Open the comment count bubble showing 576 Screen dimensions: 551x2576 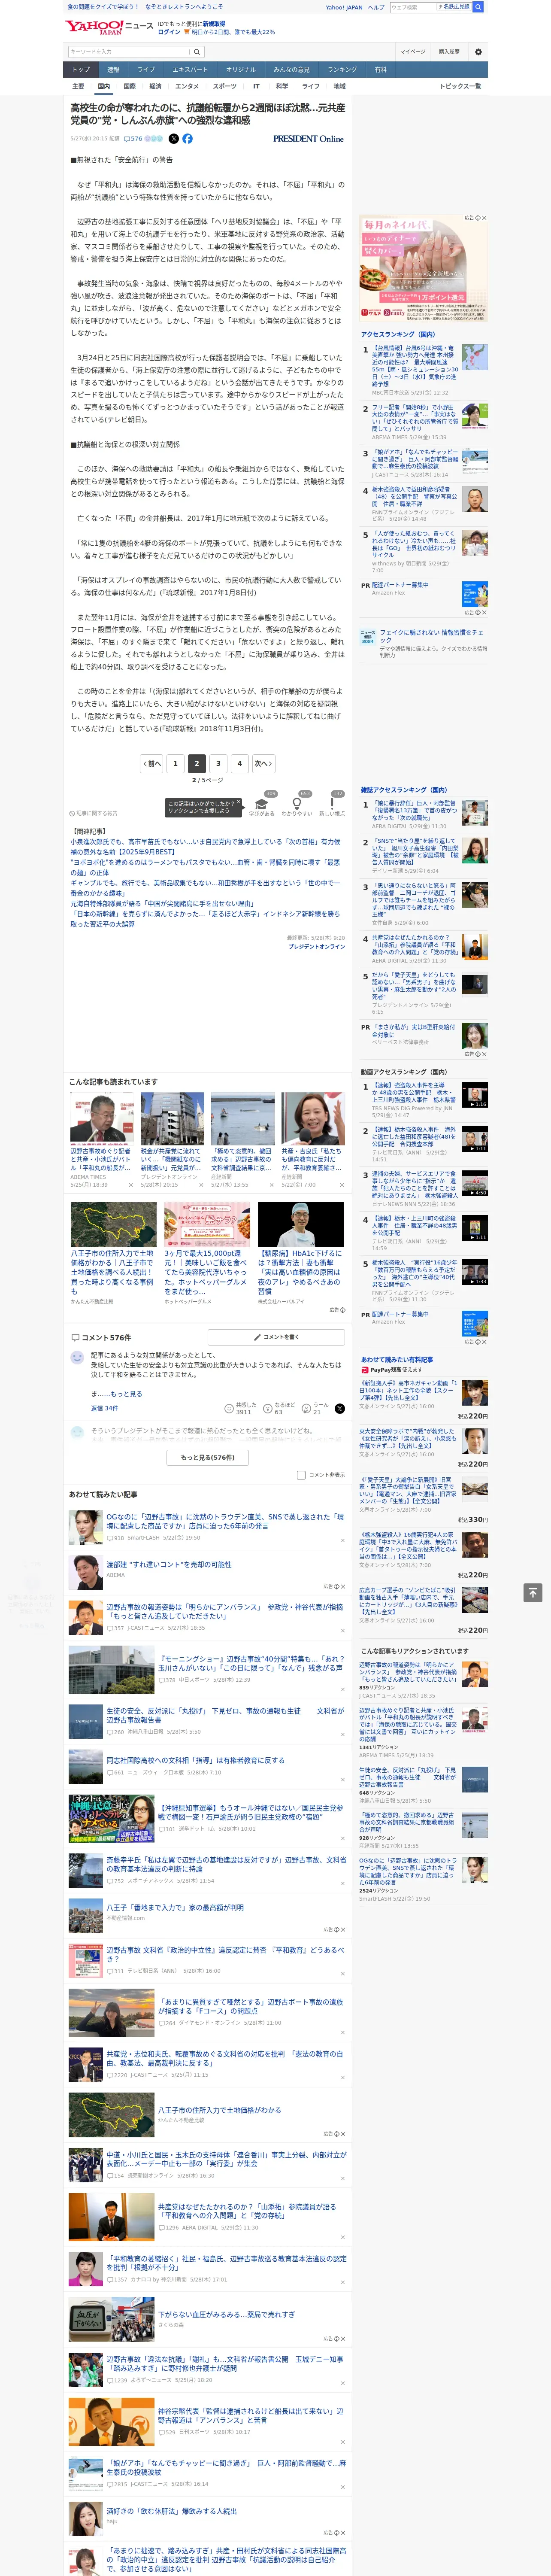click(133, 139)
